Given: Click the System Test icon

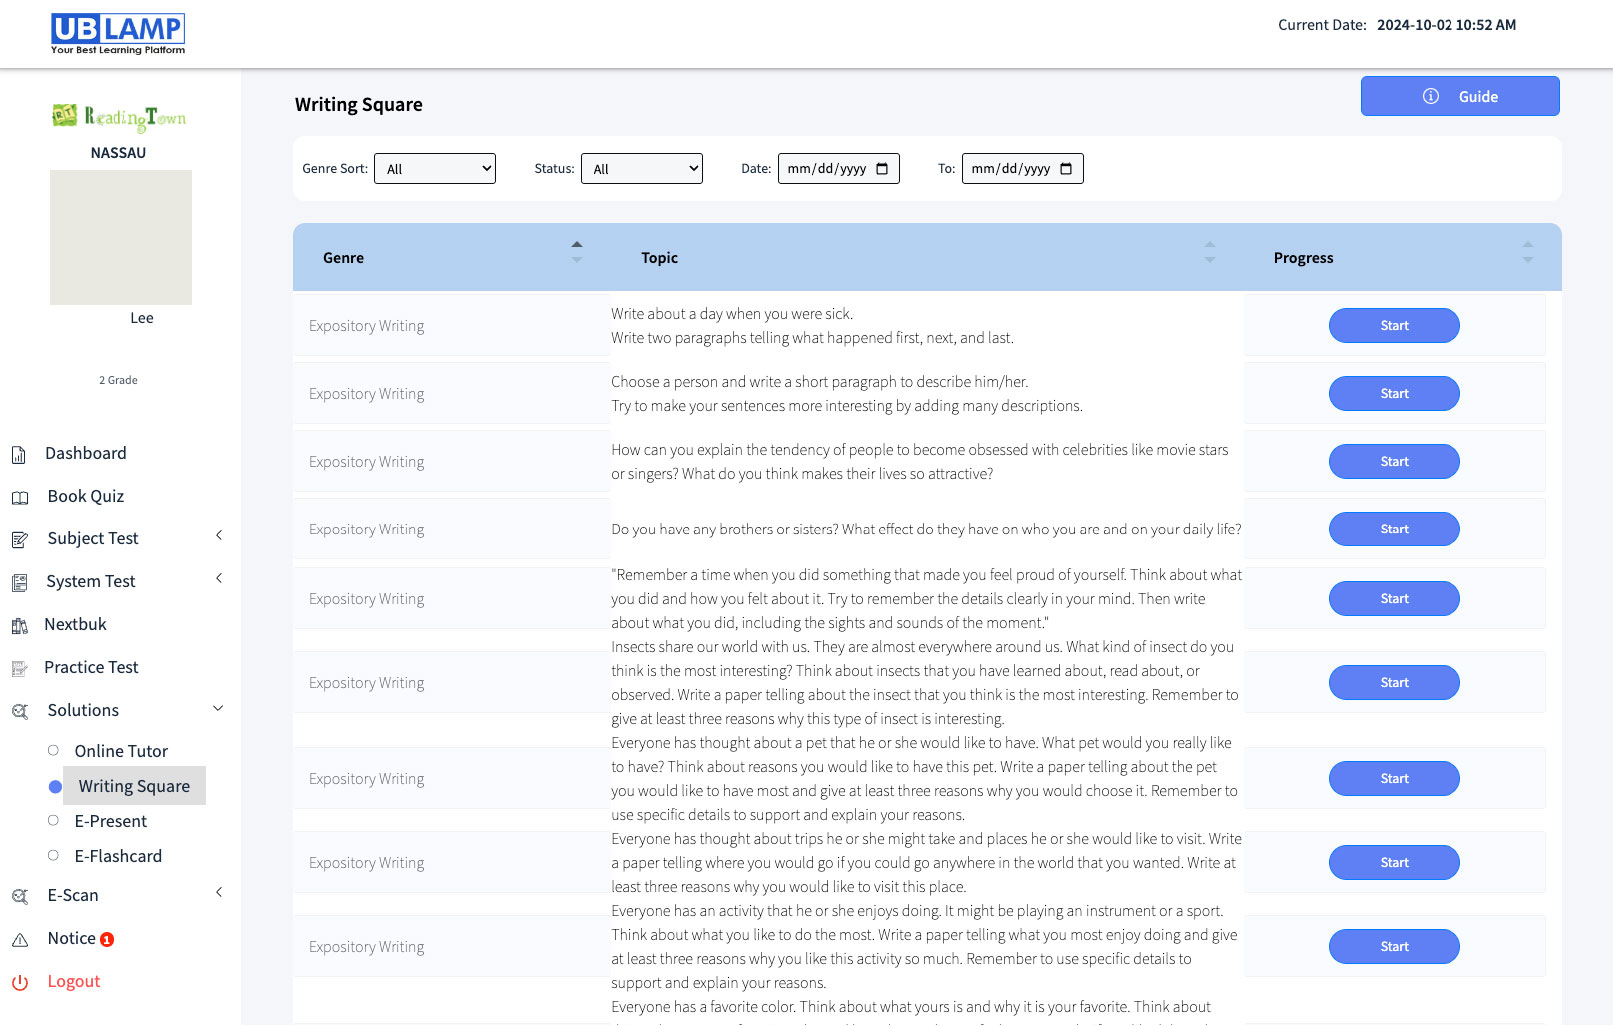Looking at the screenshot, I should click(x=20, y=583).
